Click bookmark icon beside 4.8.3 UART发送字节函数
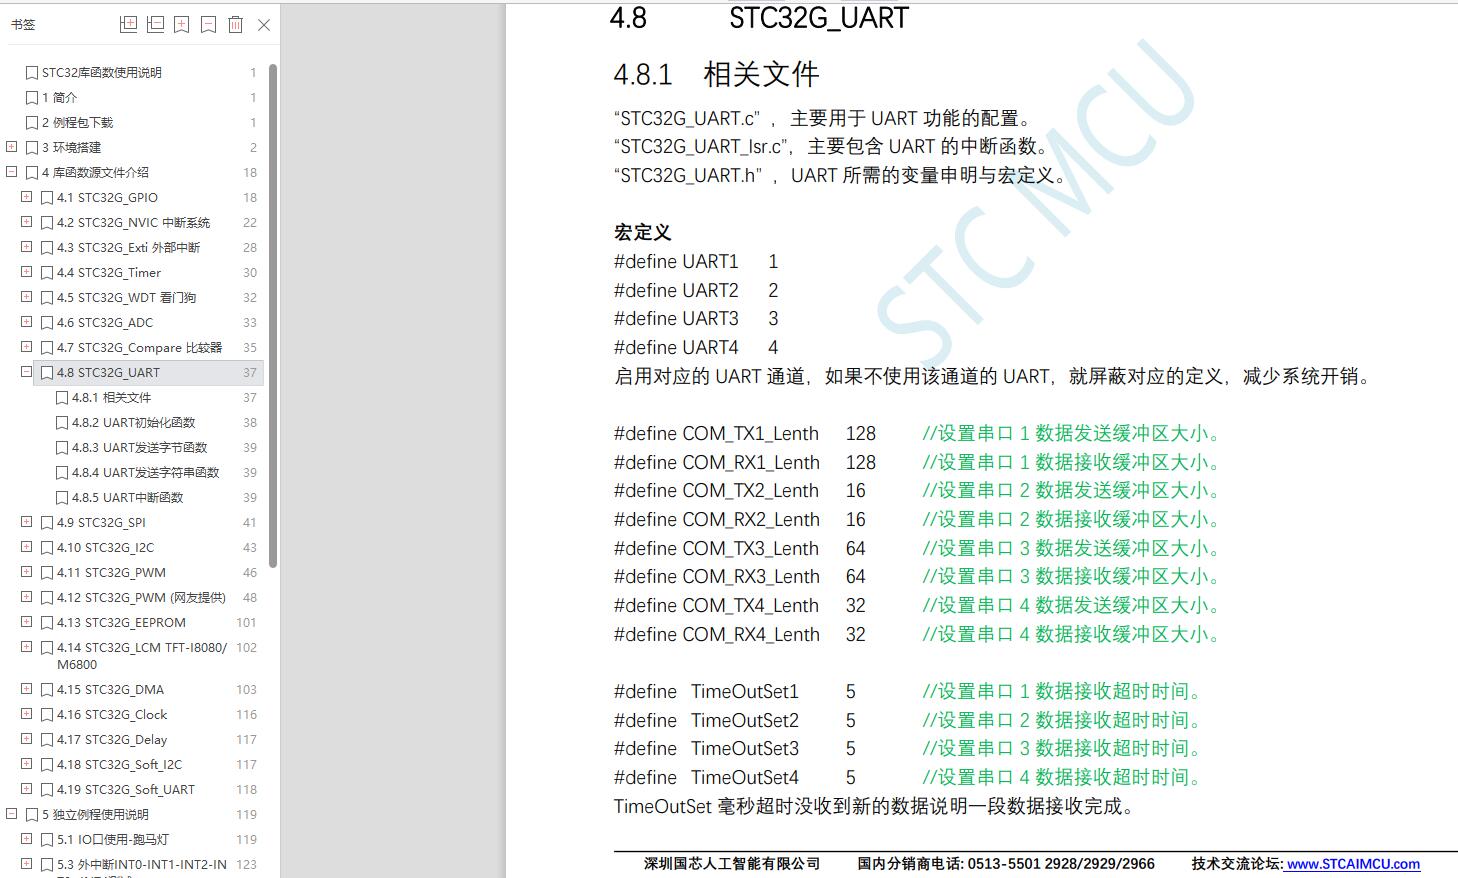The image size is (1458, 878). (62, 448)
